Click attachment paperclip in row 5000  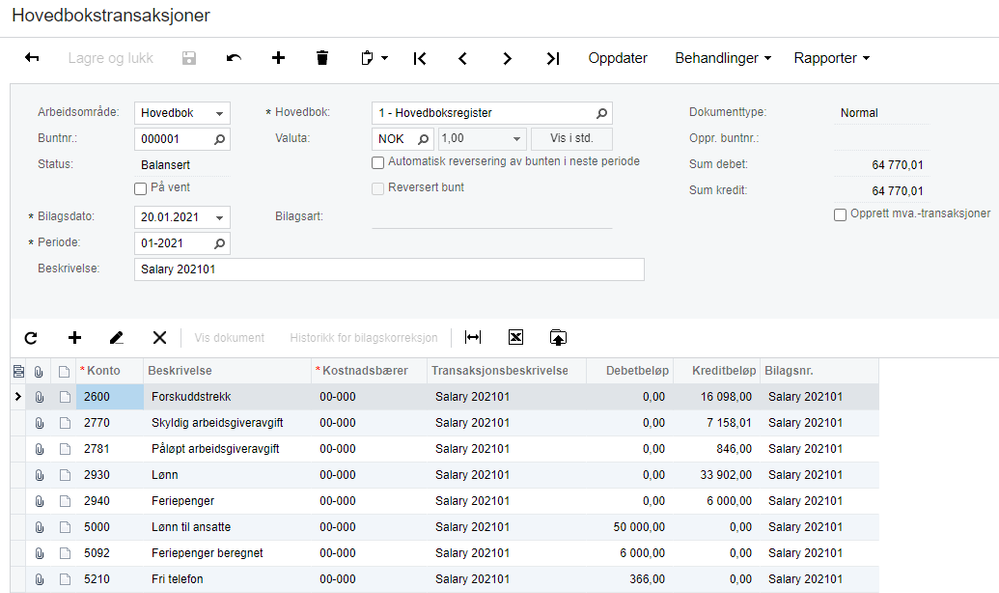tap(40, 527)
